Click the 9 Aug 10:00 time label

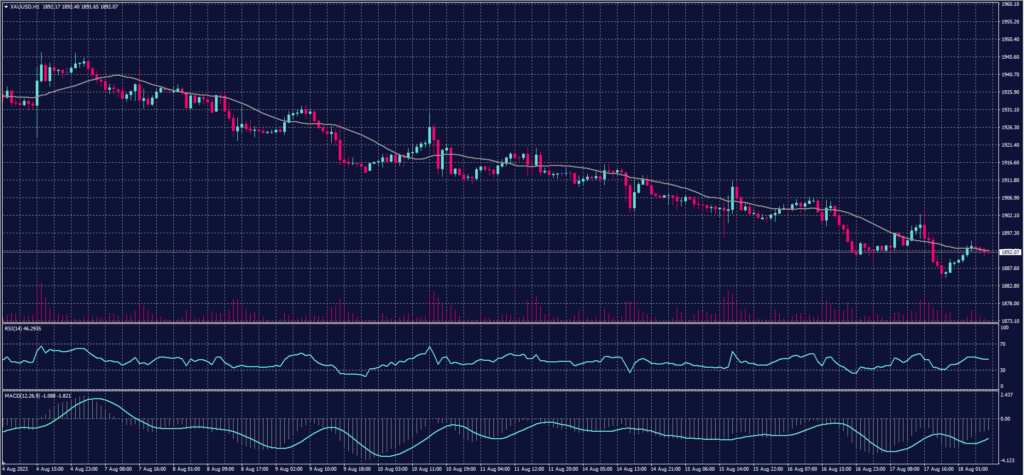(x=322, y=469)
